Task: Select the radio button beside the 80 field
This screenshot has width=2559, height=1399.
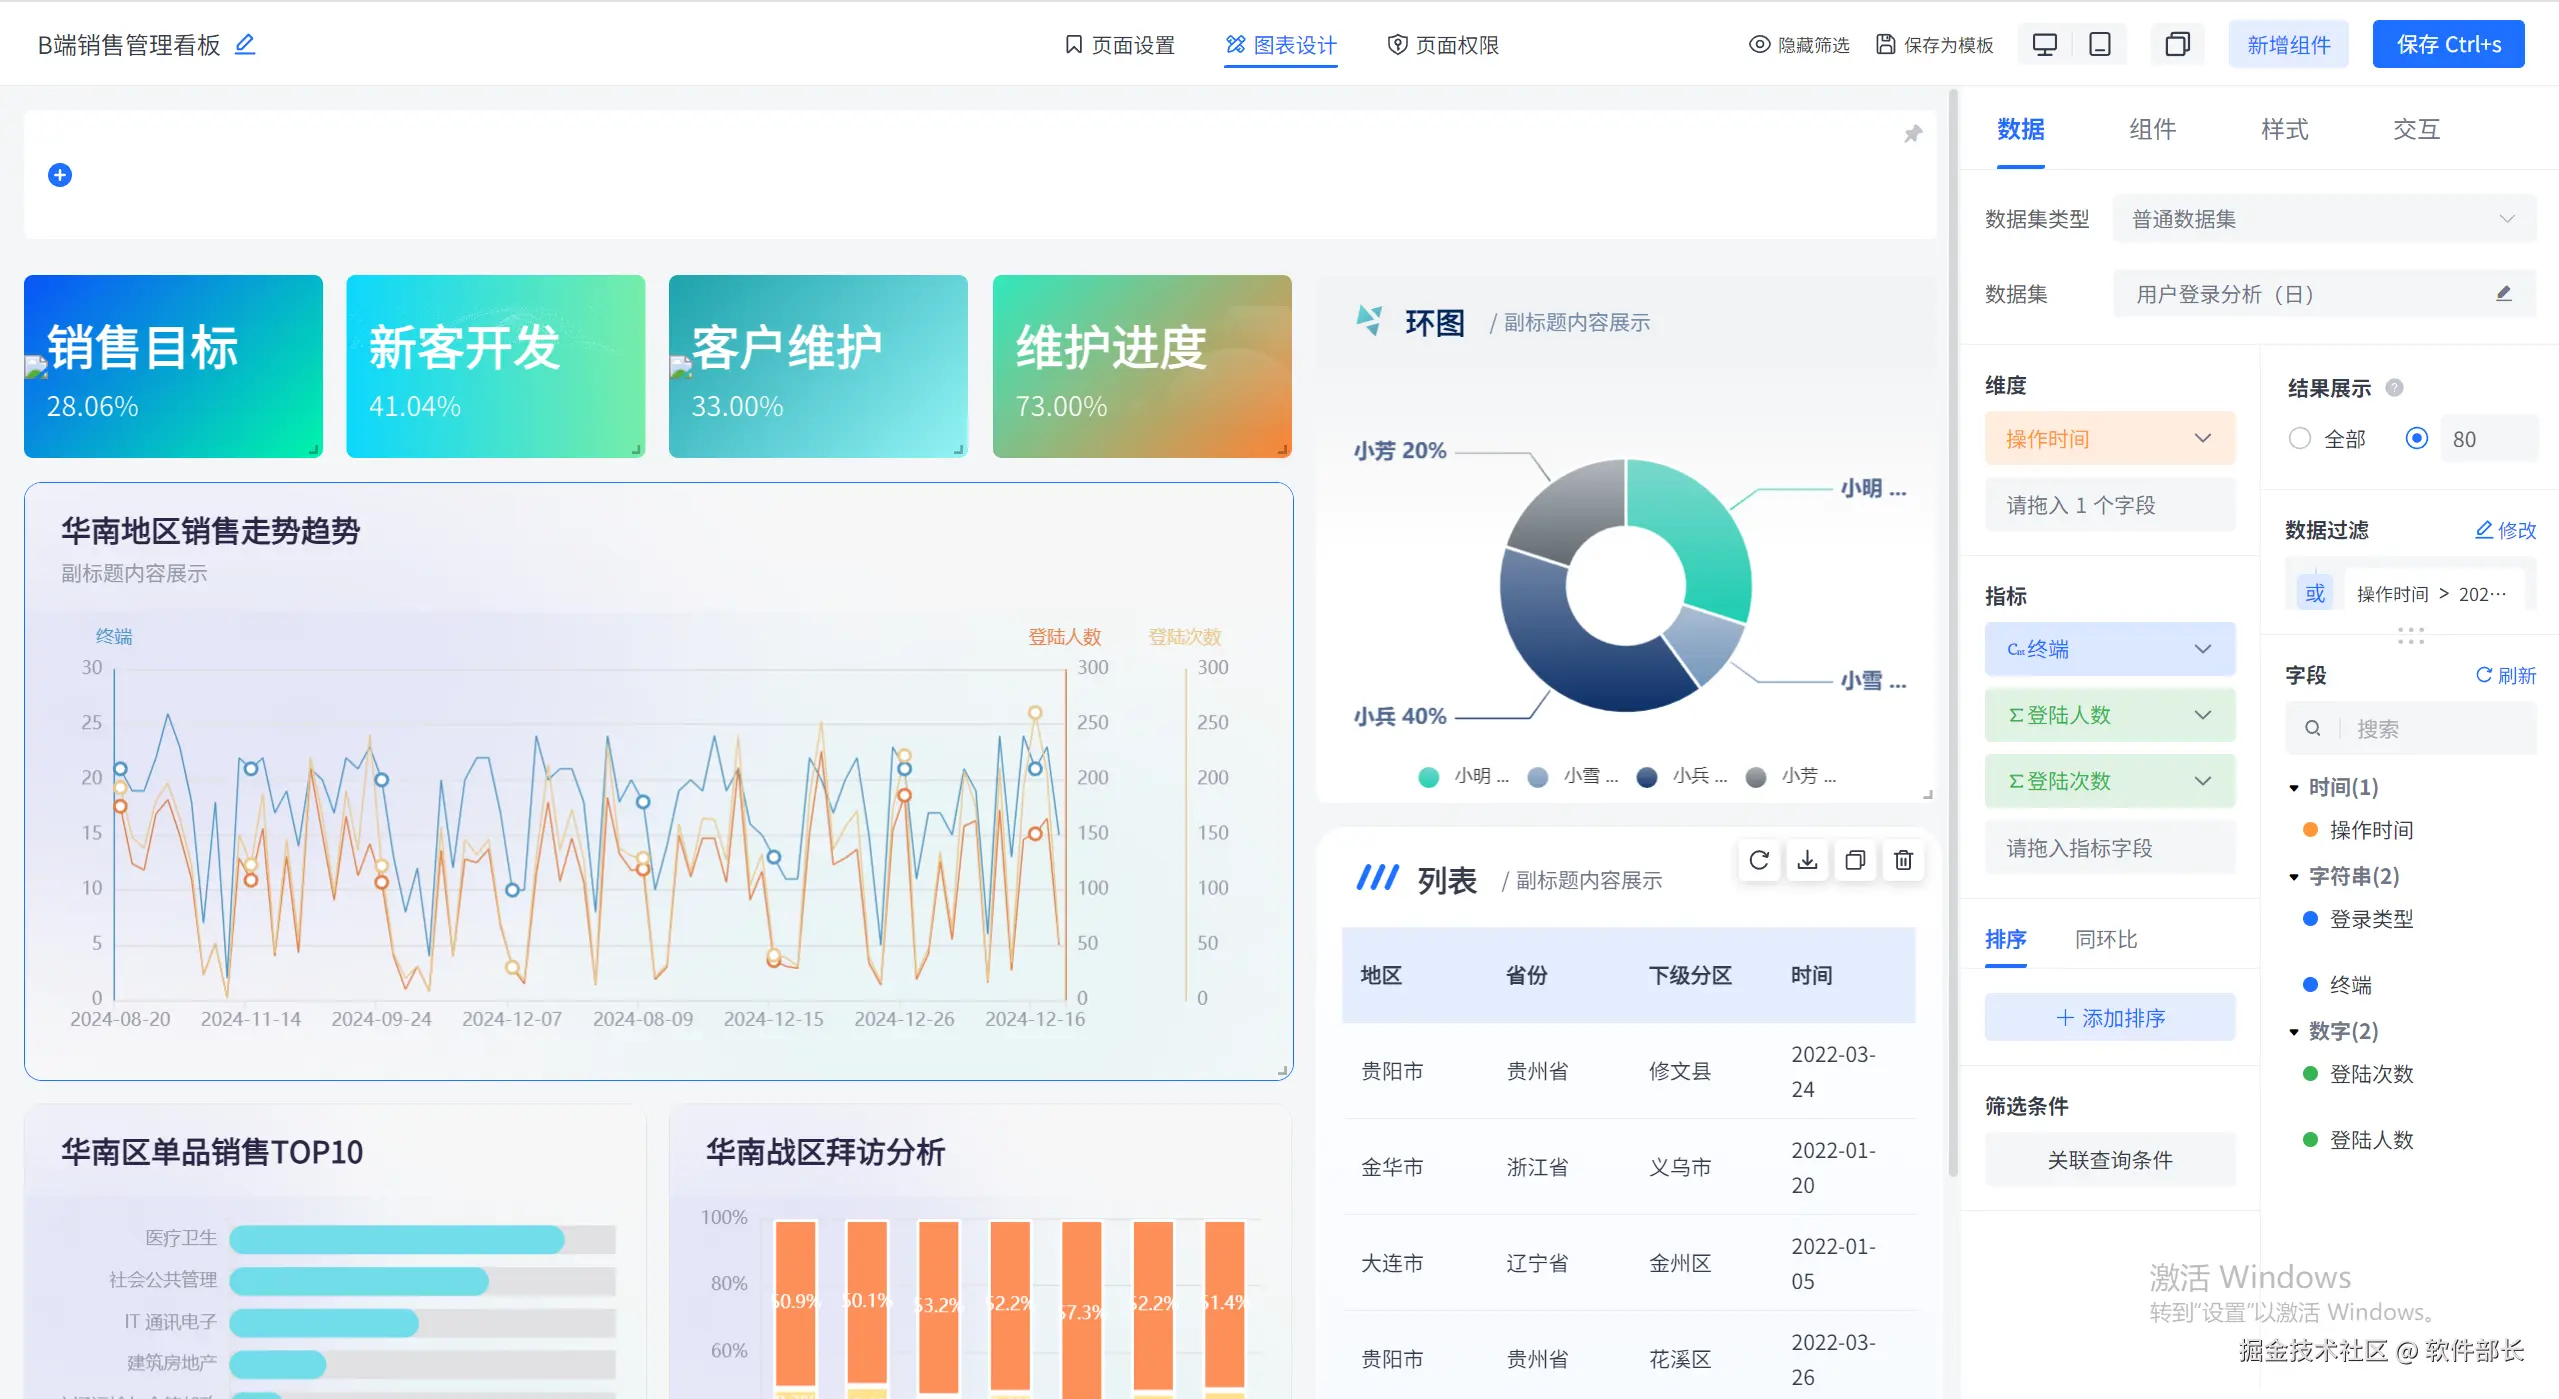Action: 2416,439
